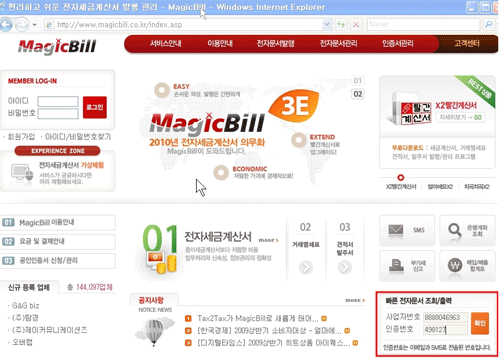
Task: Click the Refresh page icon
Action: coord(341,24)
